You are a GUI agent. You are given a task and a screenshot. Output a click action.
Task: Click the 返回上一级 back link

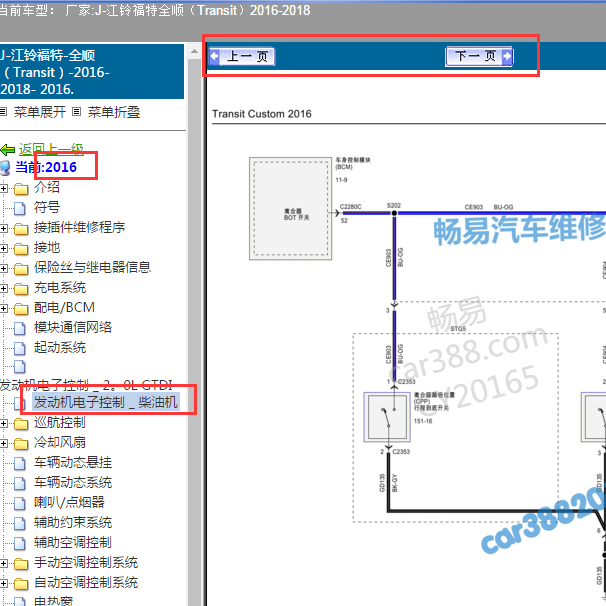point(51,149)
